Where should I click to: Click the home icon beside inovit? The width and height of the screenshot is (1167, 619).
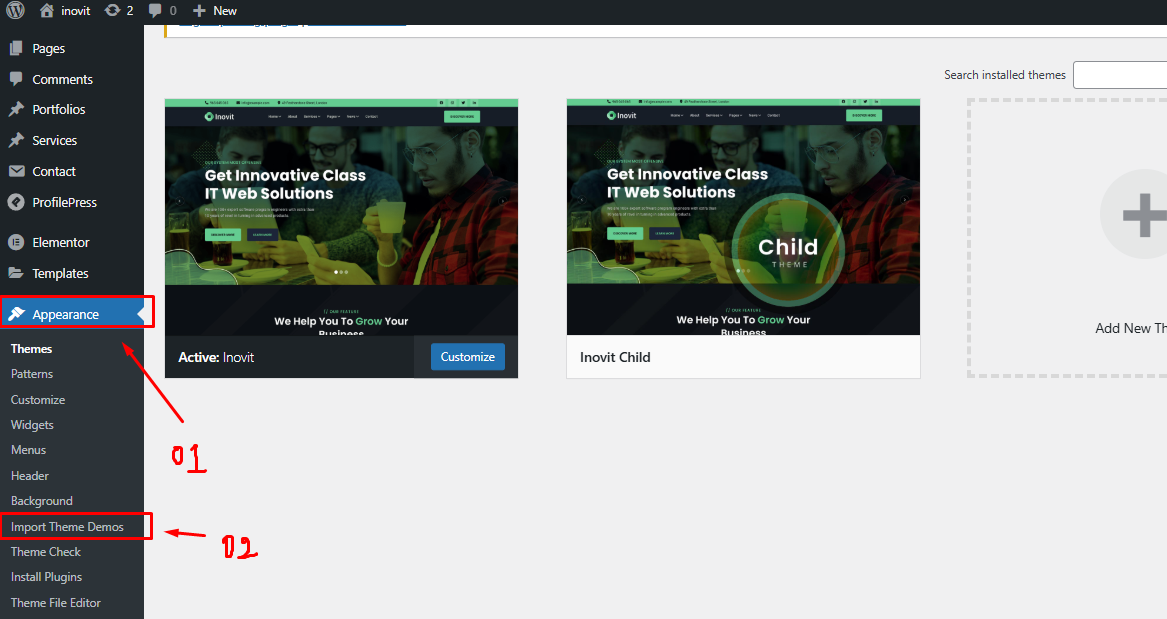click(x=47, y=10)
